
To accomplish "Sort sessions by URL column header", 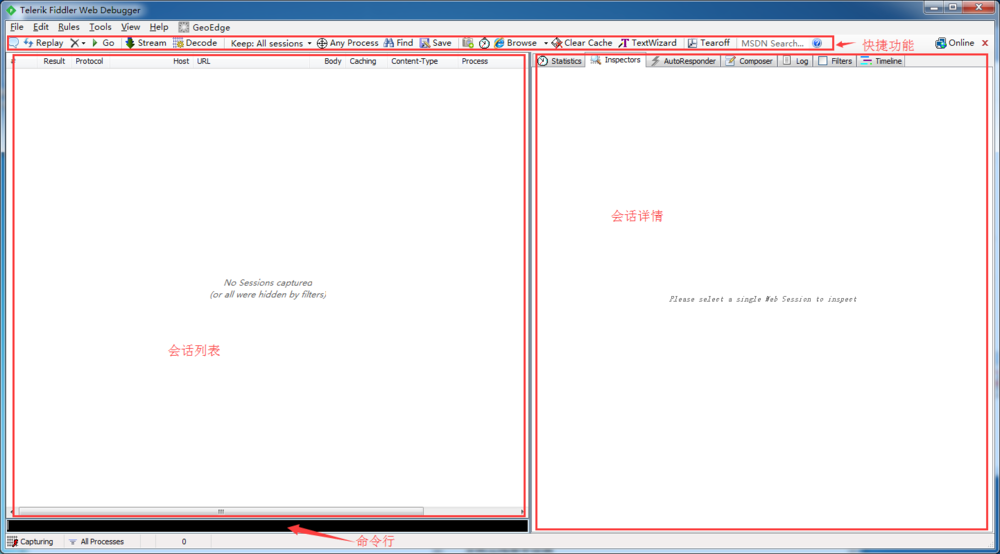I will click(203, 61).
